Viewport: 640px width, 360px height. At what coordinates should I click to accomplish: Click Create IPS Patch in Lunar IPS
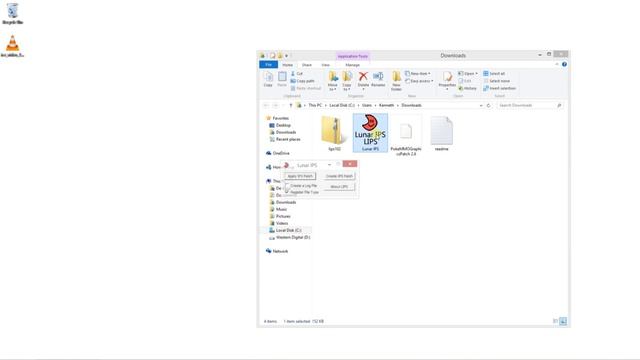(x=339, y=176)
